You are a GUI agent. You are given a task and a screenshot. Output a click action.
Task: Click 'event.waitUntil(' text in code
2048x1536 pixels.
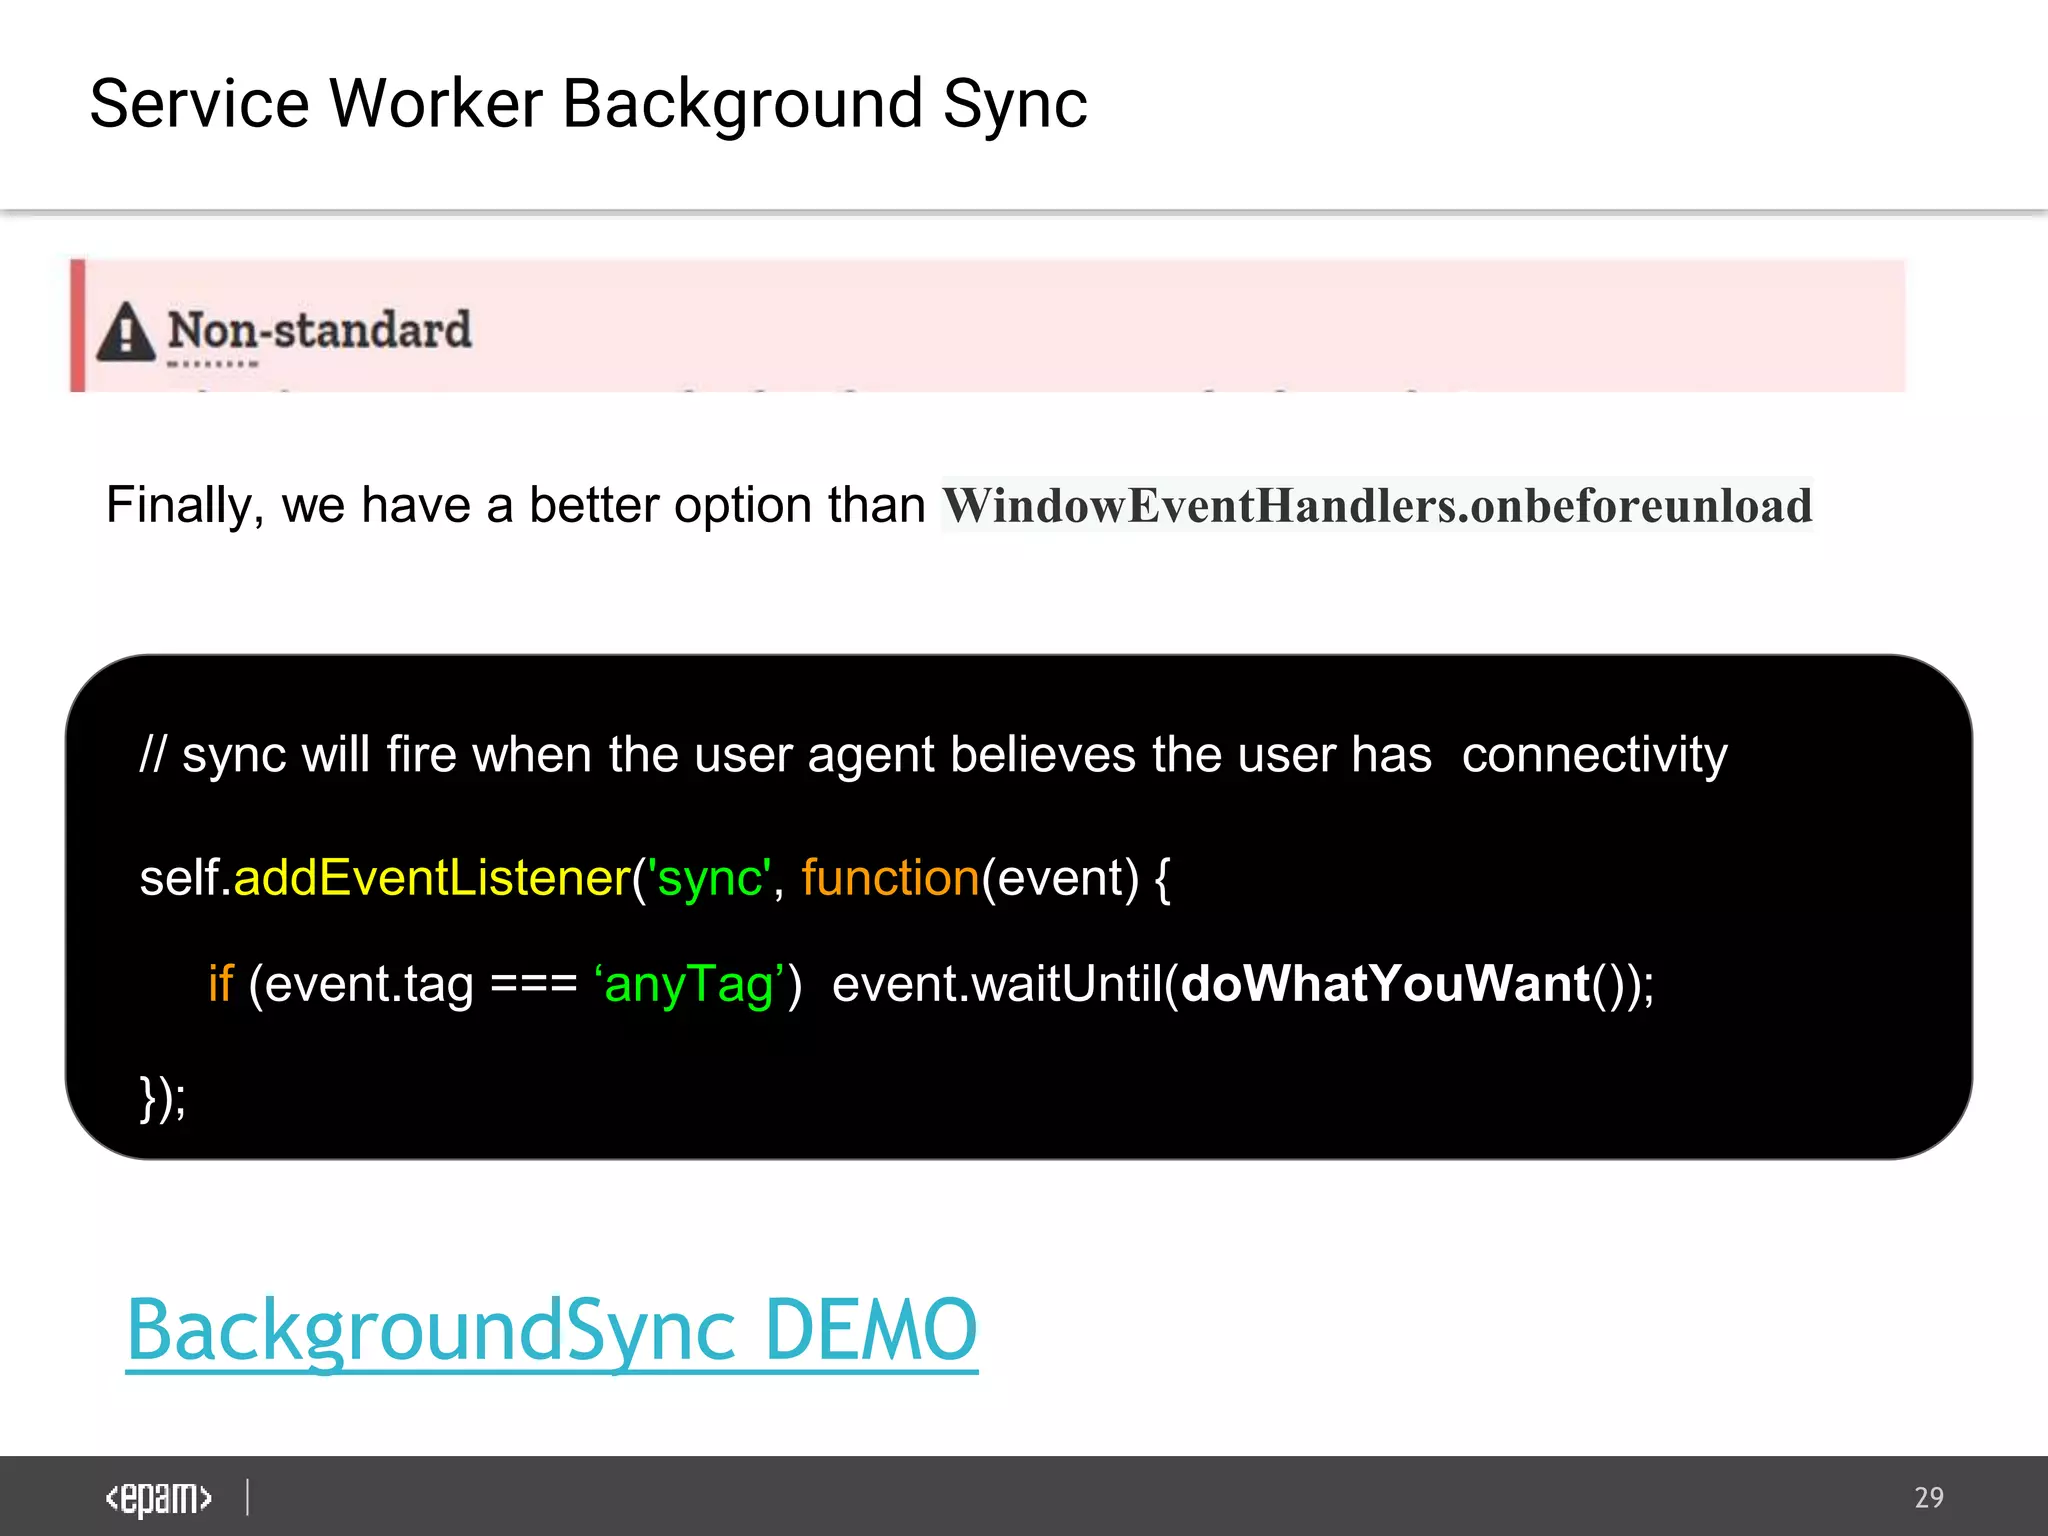(1006, 983)
